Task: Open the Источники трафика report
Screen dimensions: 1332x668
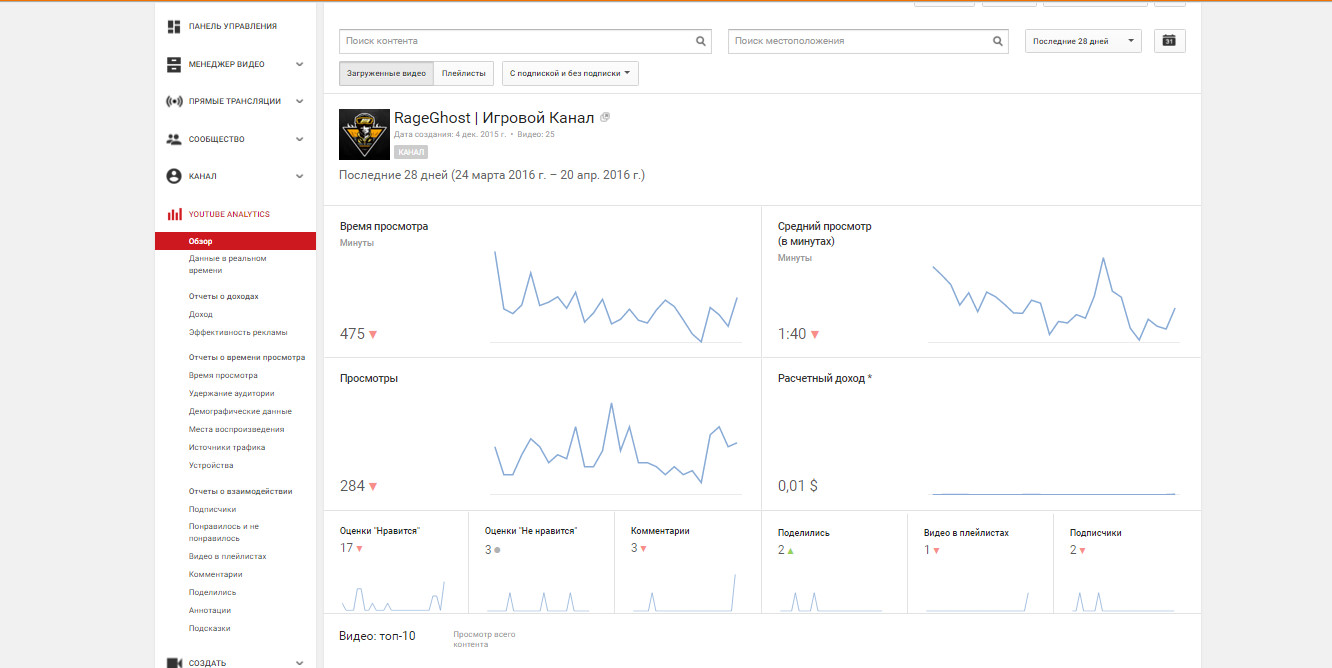Action: 227,447
